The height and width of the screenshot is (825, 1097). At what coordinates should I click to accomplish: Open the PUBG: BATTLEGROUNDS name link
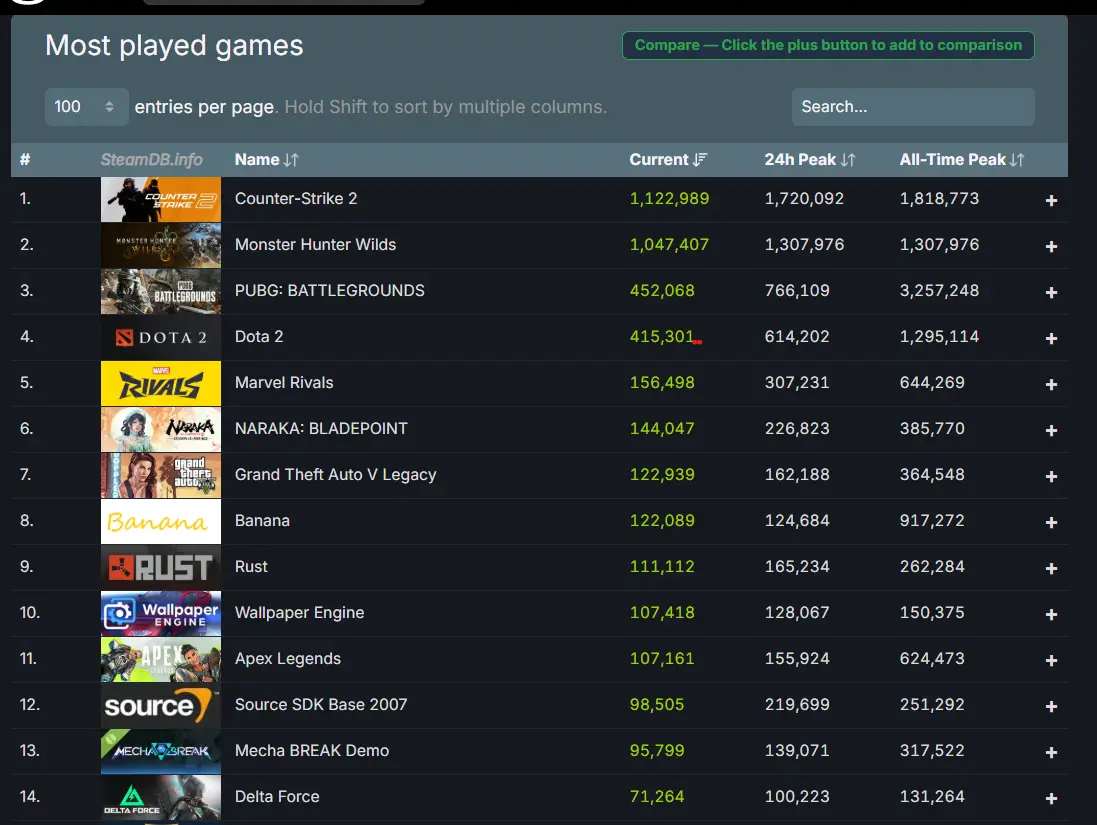tap(330, 291)
